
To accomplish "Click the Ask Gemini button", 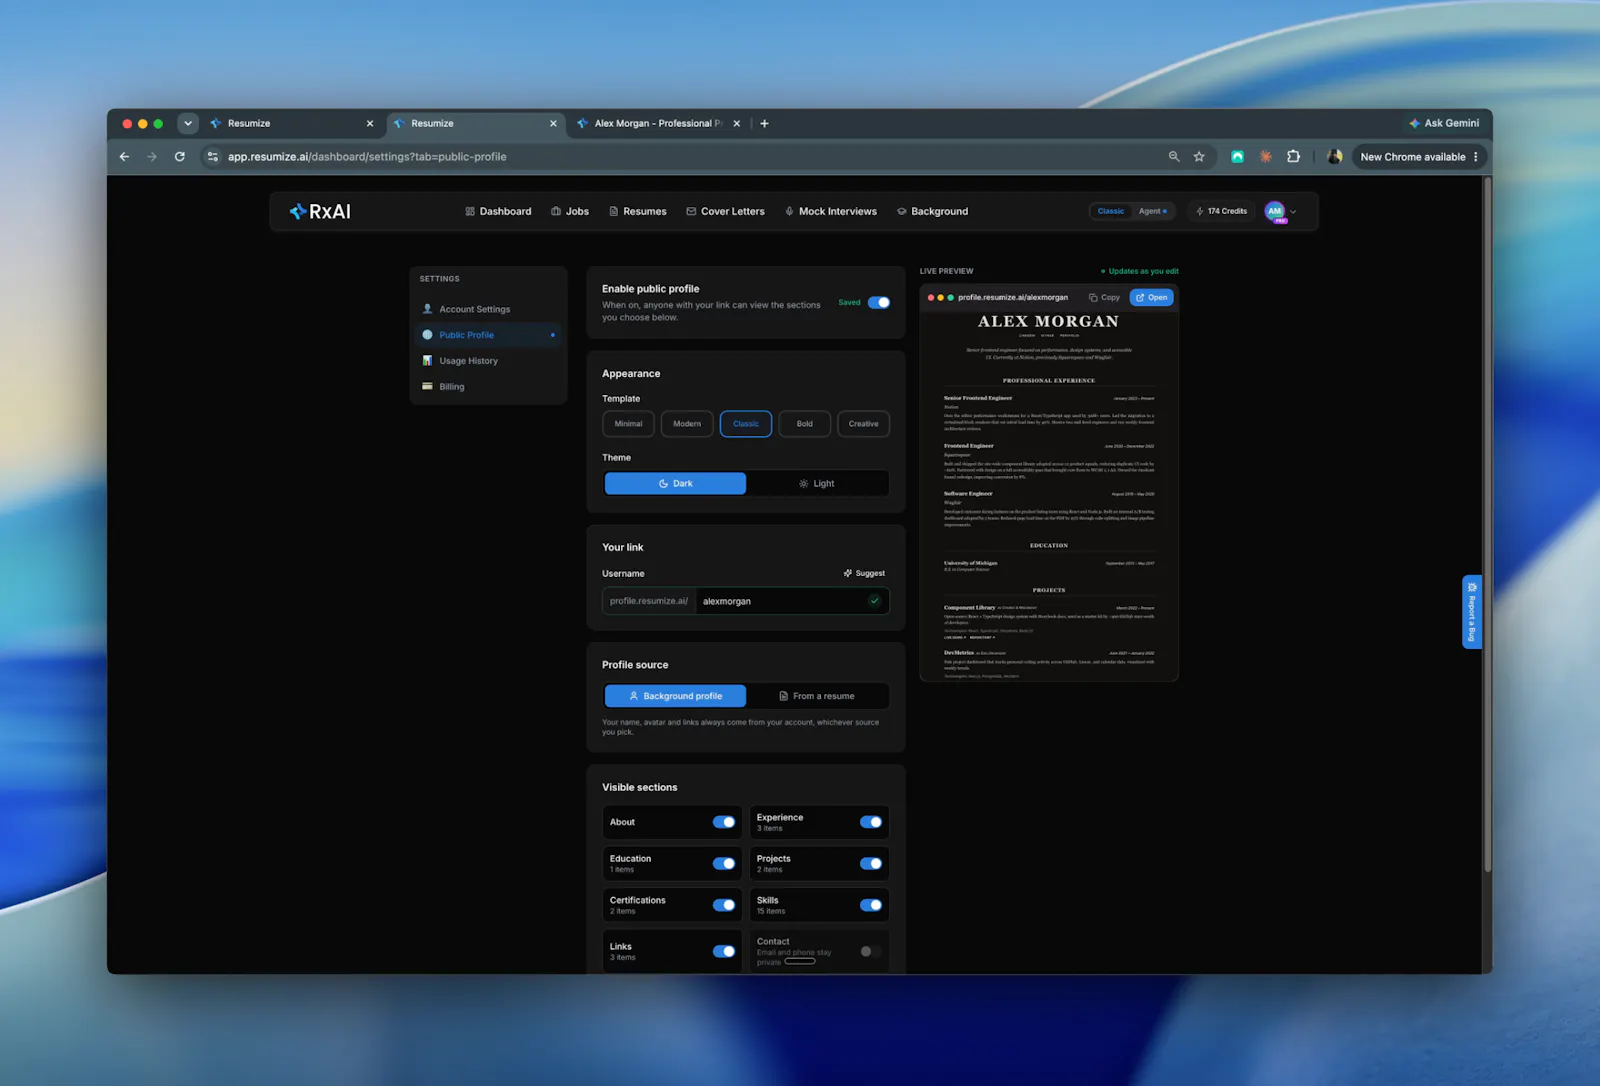I will click(1444, 123).
